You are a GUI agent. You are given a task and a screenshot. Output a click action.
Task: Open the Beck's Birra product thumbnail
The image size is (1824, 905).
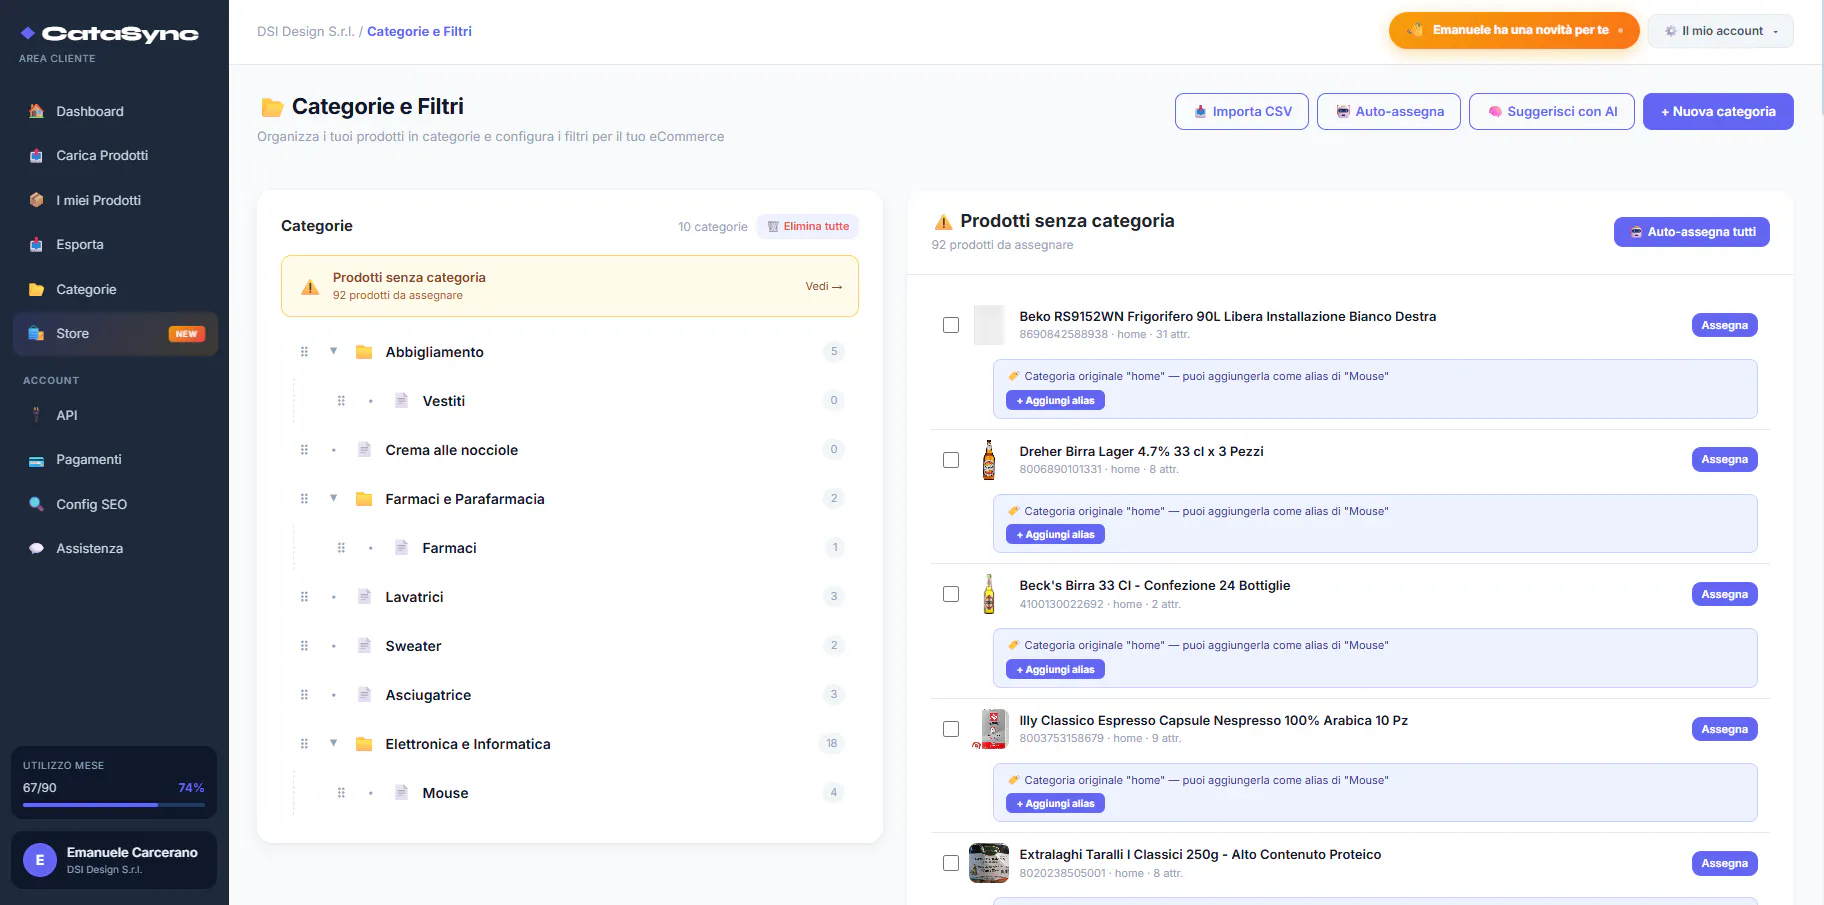tap(989, 594)
